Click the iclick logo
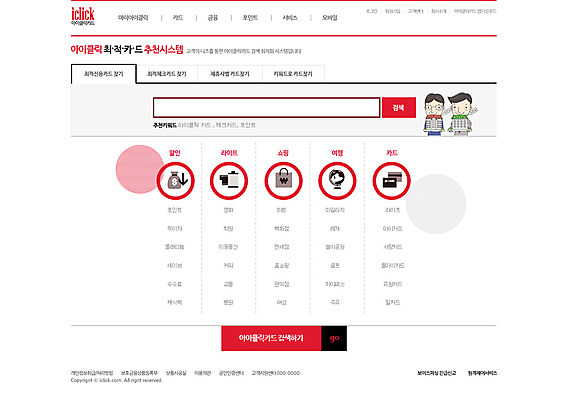 pos(83,16)
